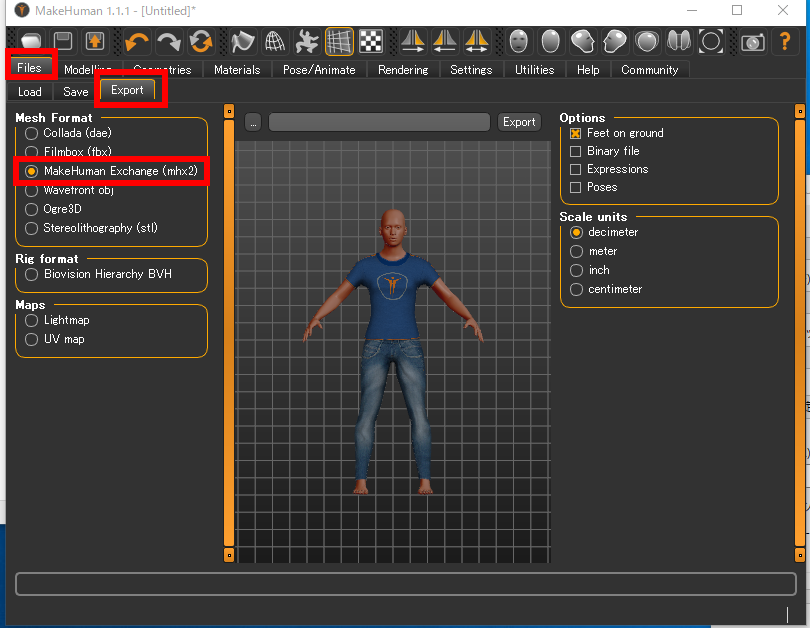Apply symmetry with right-pointing arrow icon
The height and width of the screenshot is (628, 810).
click(x=413, y=41)
